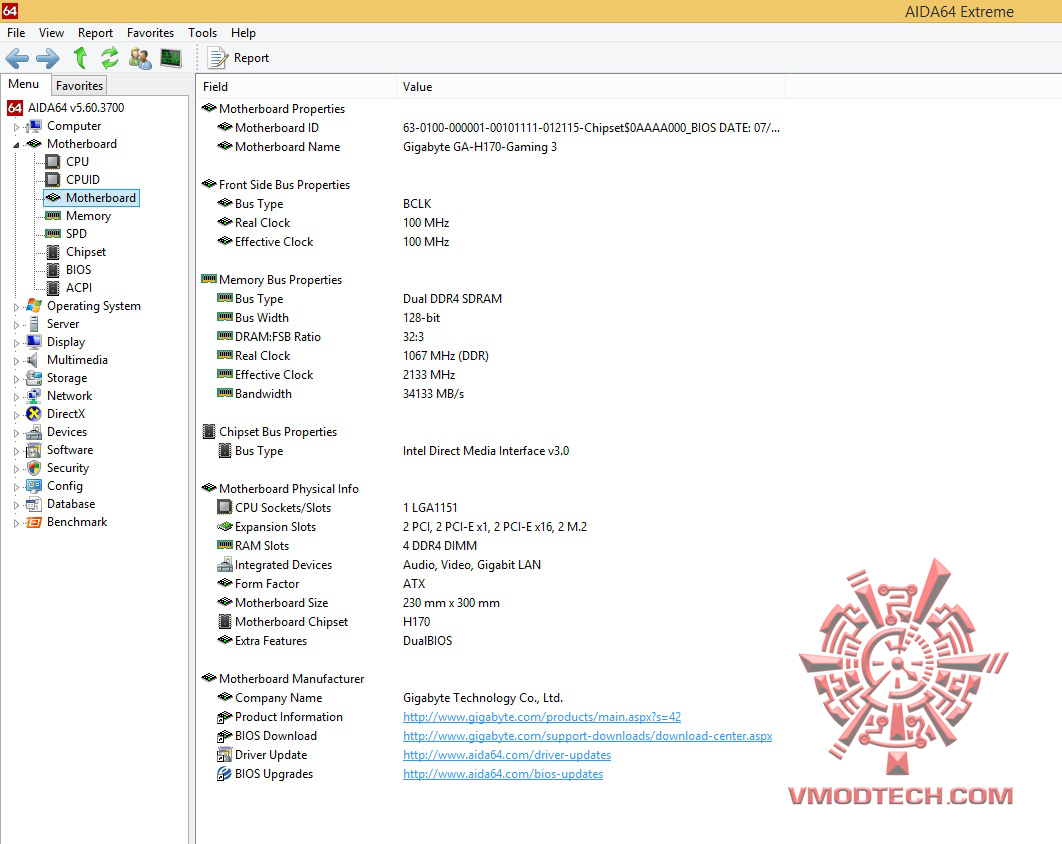1062x844 pixels.
Task: Open the Manage users toolbar icon
Action: [140, 58]
